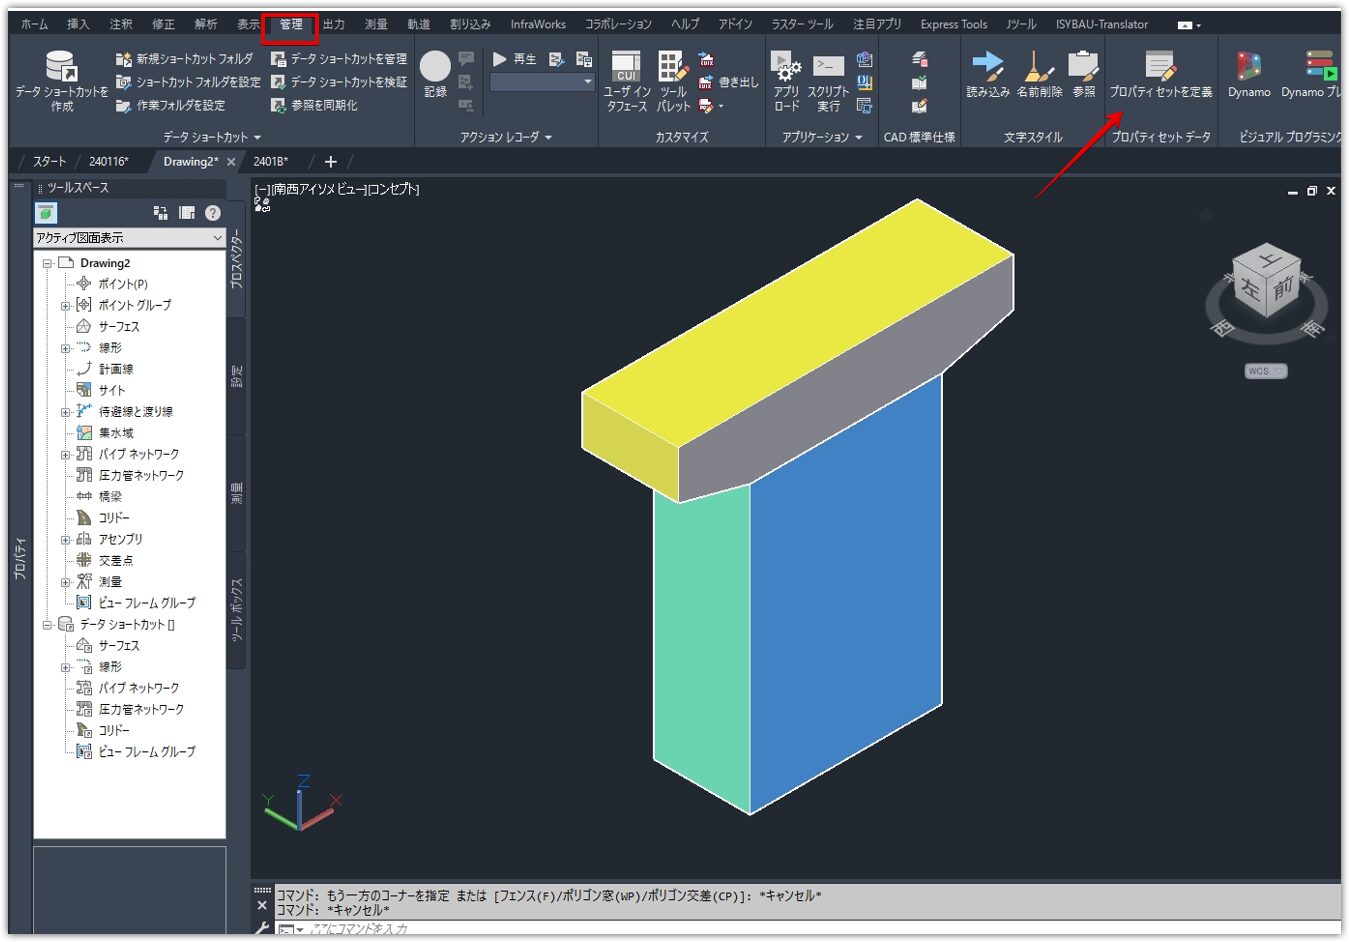Collapse the Drawing2 tree node
Screen dimensions: 1349x942
(47, 264)
